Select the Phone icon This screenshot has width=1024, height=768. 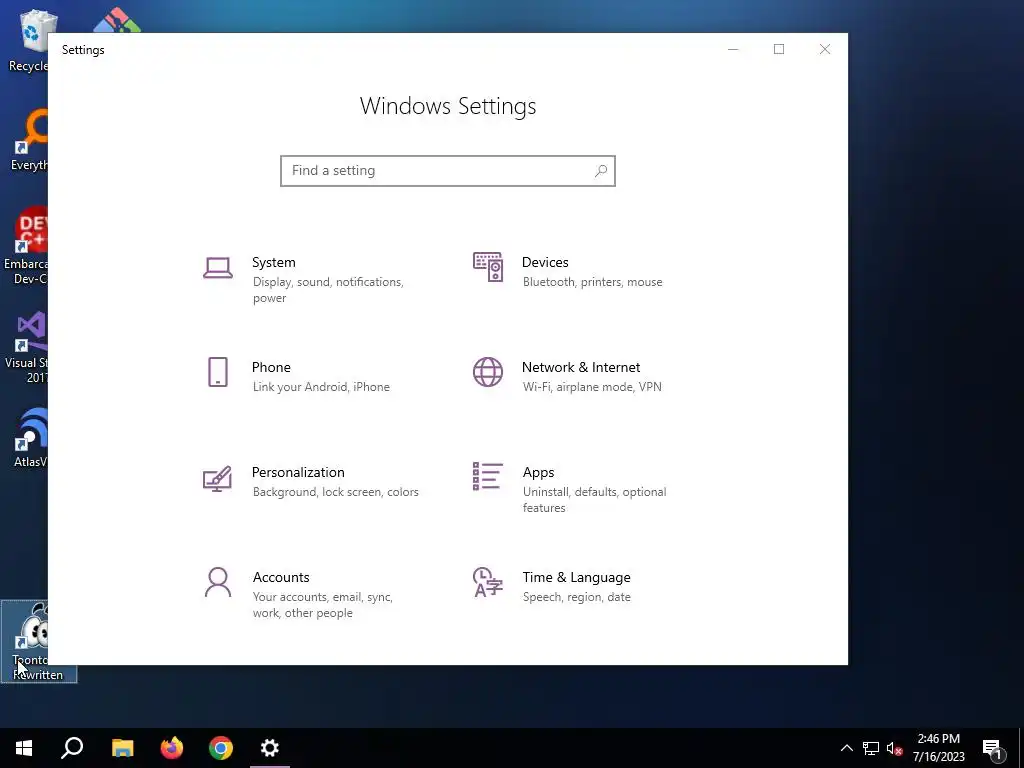coord(217,372)
